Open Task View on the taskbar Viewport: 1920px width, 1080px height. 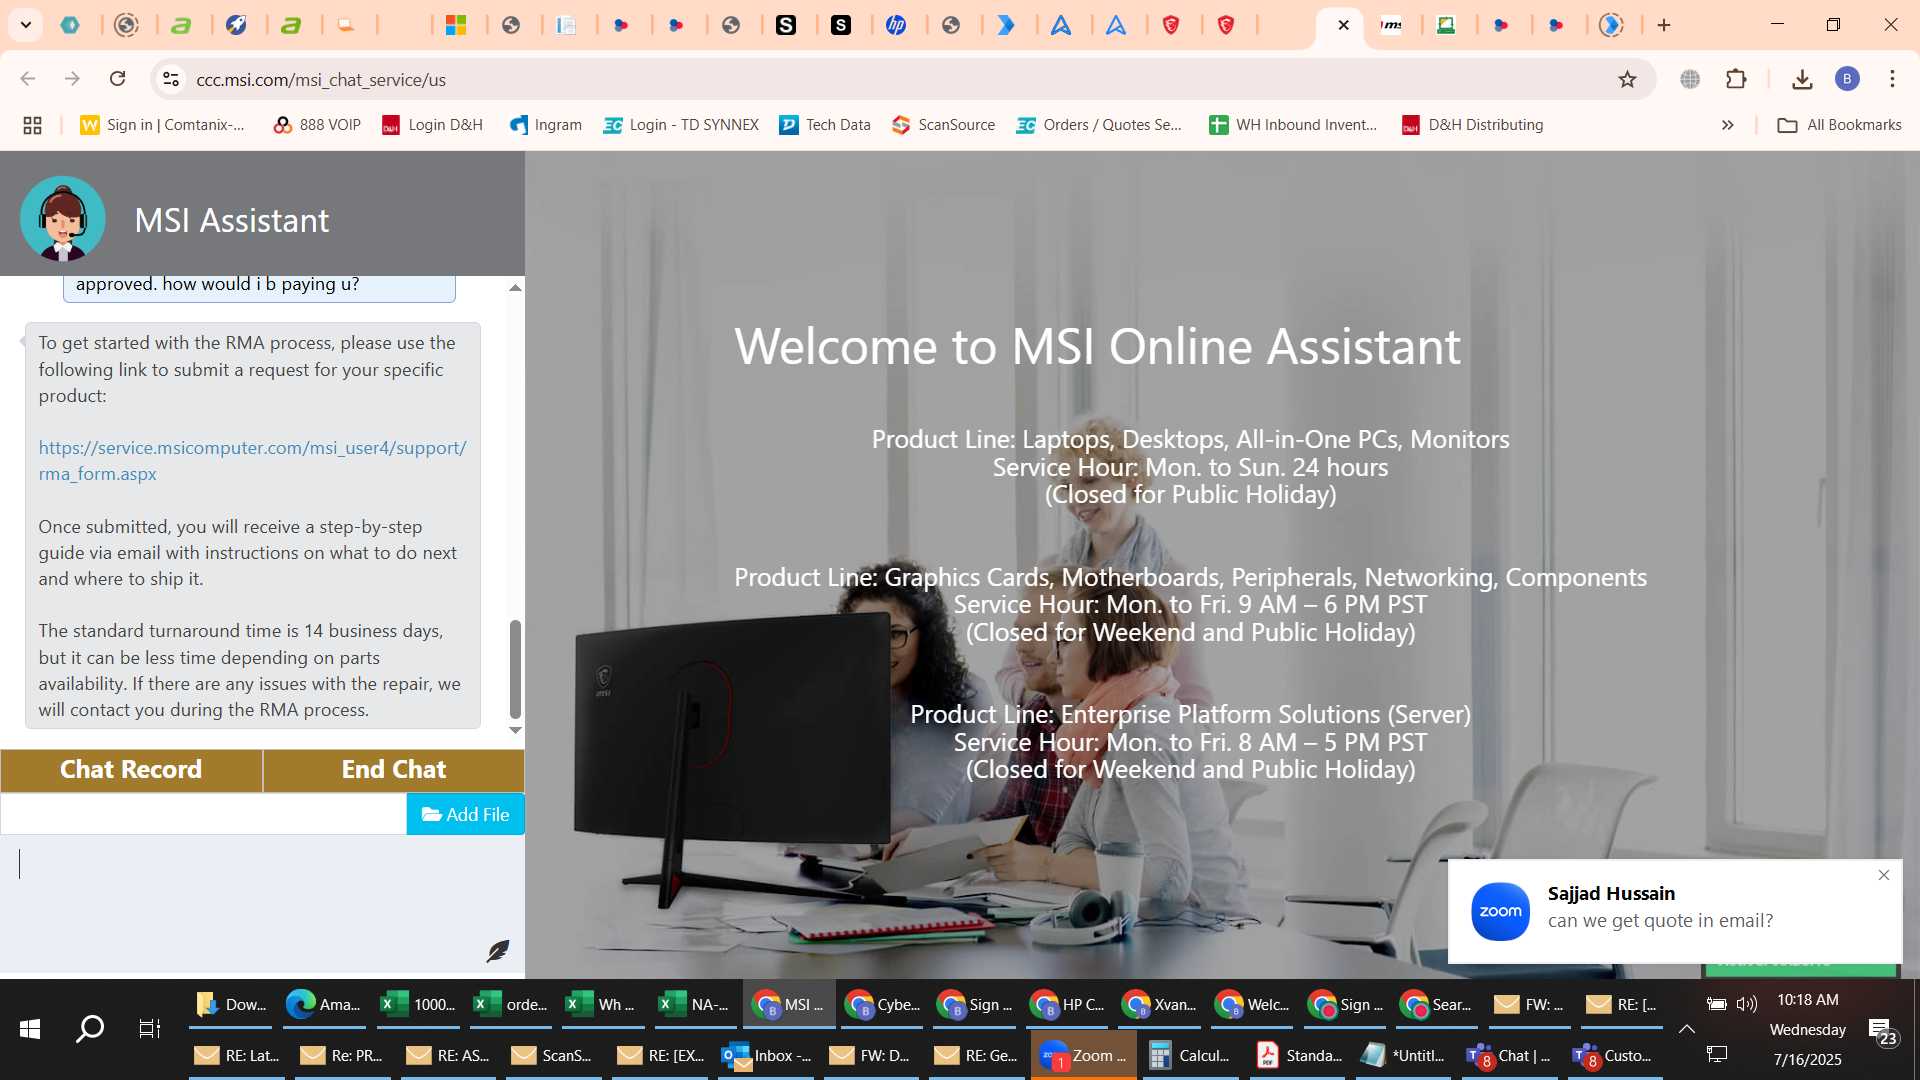pos(150,1029)
